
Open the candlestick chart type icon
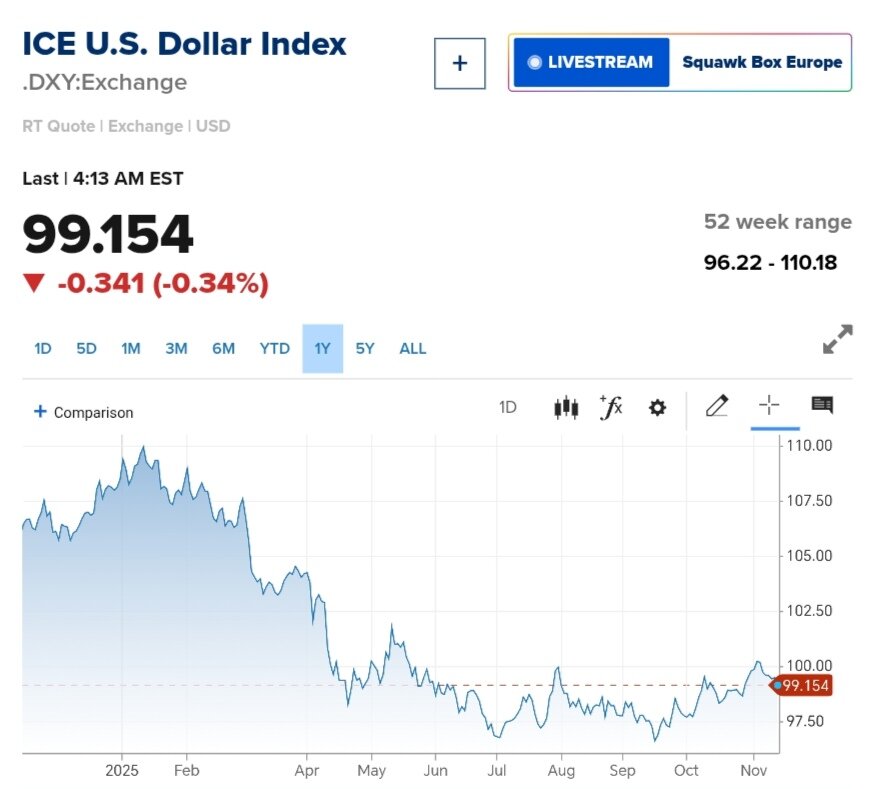click(x=566, y=407)
